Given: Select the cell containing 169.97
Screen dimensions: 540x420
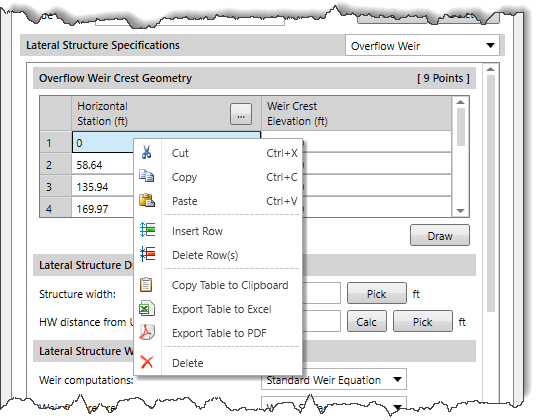Looking at the screenshot, I should pyautogui.click(x=103, y=208).
